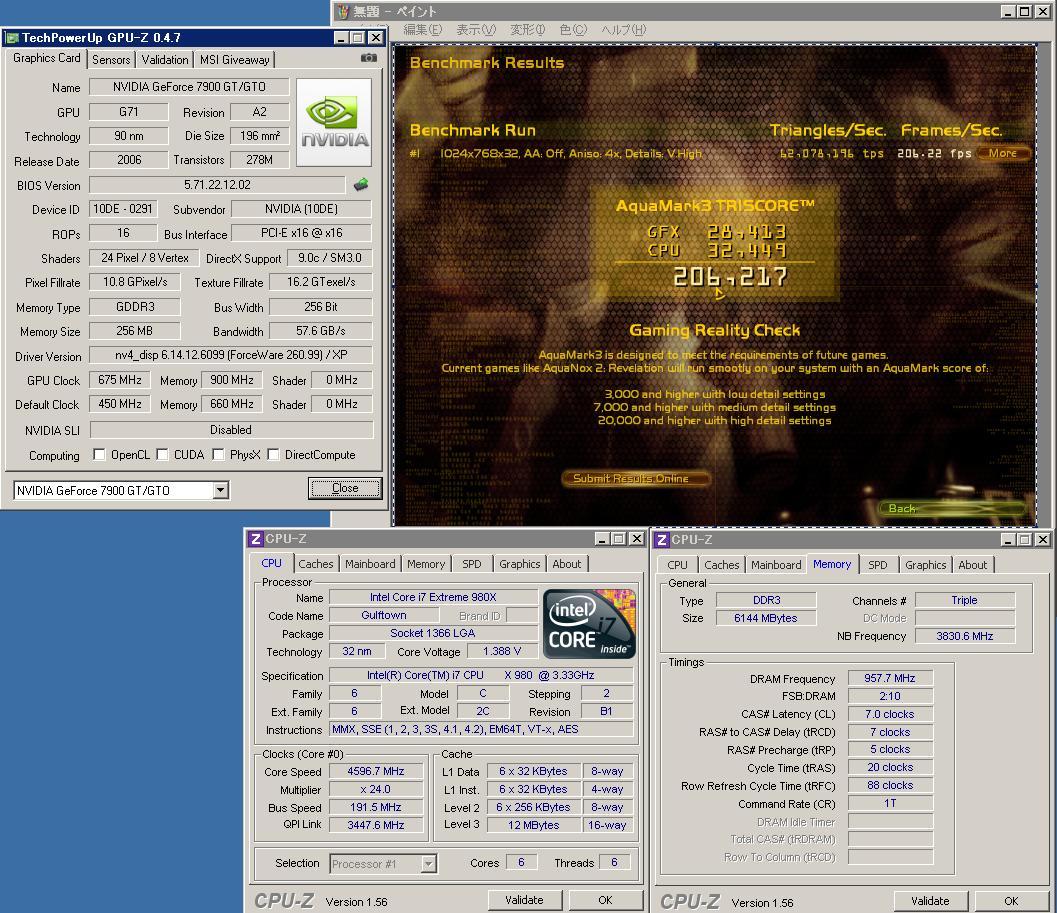Open the 表示(V) menu in Paint
This screenshot has width=1057, height=913.
(x=476, y=30)
